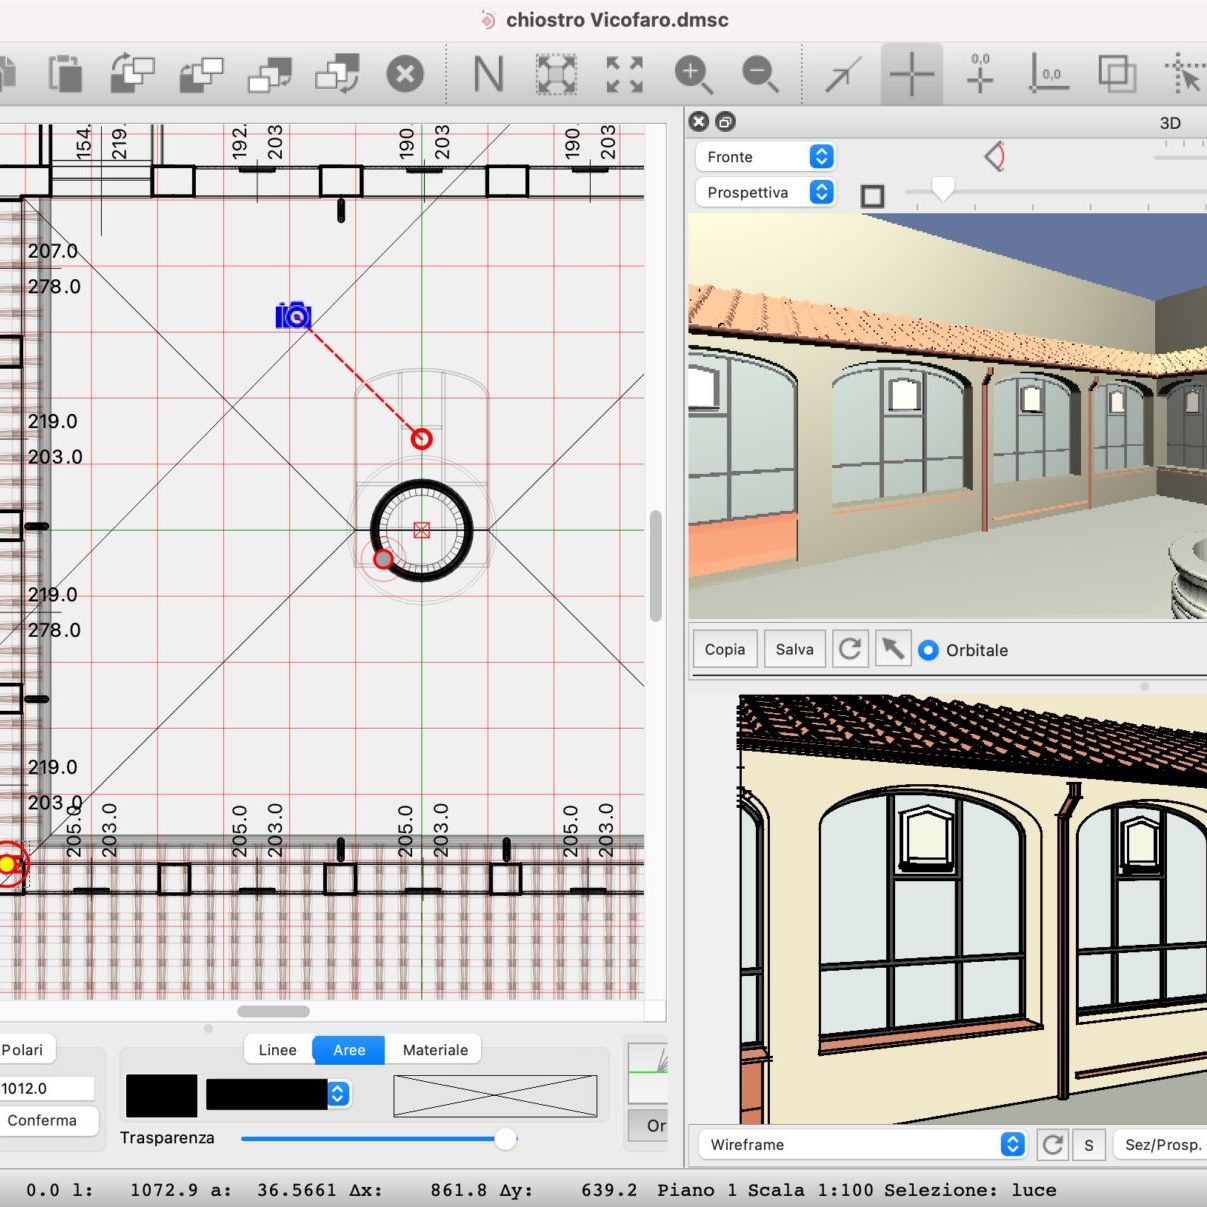This screenshot has width=1207, height=1207.
Task: Click the refresh icon next to Salva
Action: [x=850, y=649]
